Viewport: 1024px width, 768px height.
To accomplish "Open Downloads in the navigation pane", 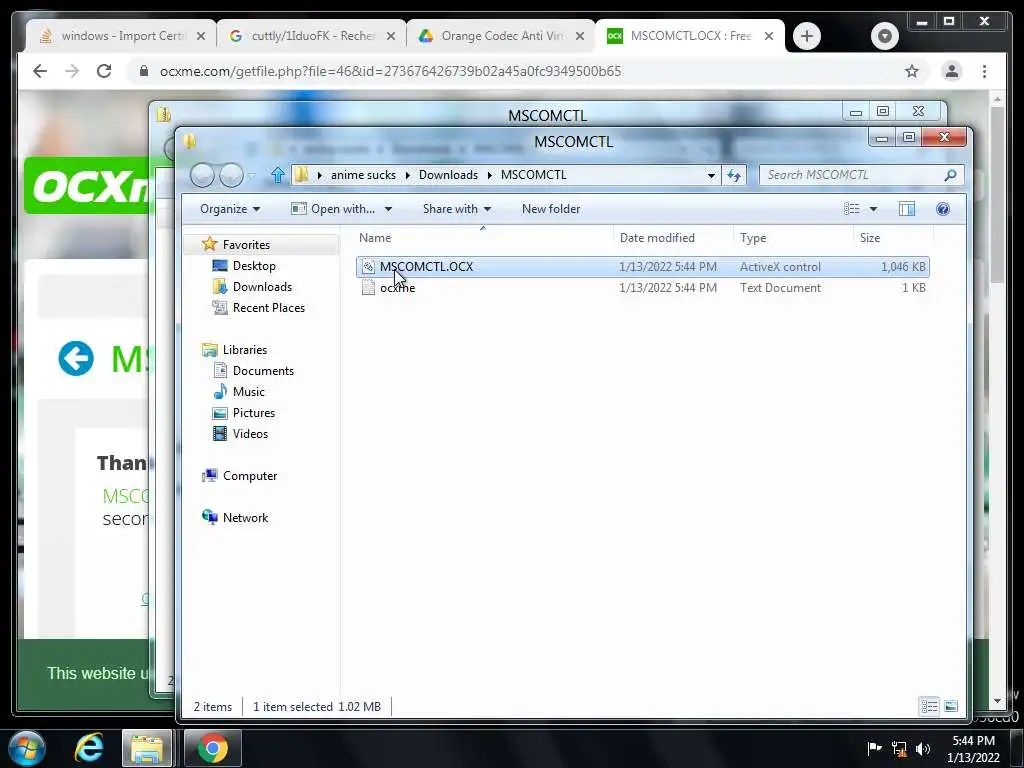I will [262, 287].
